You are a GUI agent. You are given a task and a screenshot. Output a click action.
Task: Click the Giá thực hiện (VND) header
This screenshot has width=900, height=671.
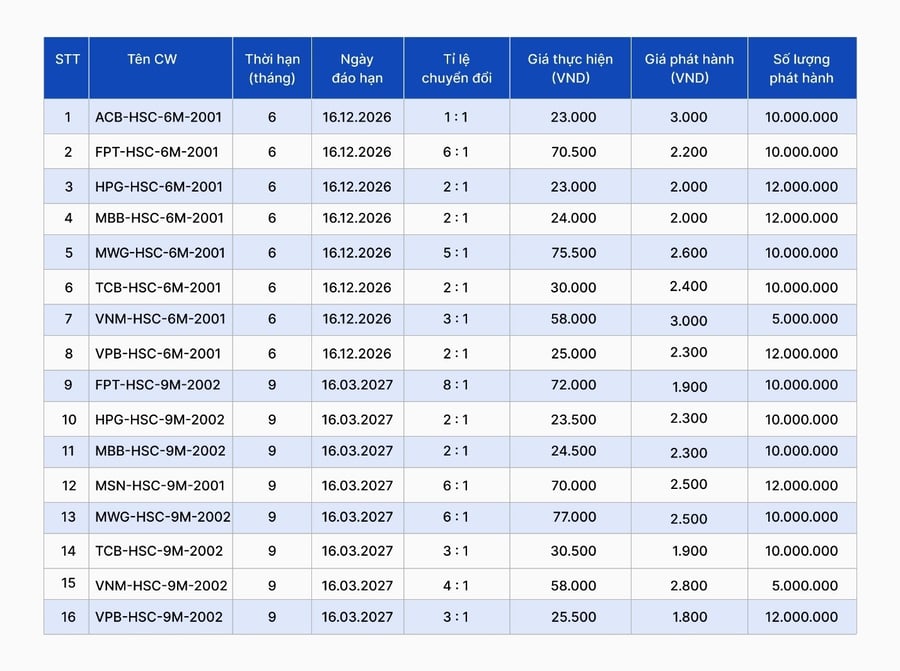pos(570,68)
